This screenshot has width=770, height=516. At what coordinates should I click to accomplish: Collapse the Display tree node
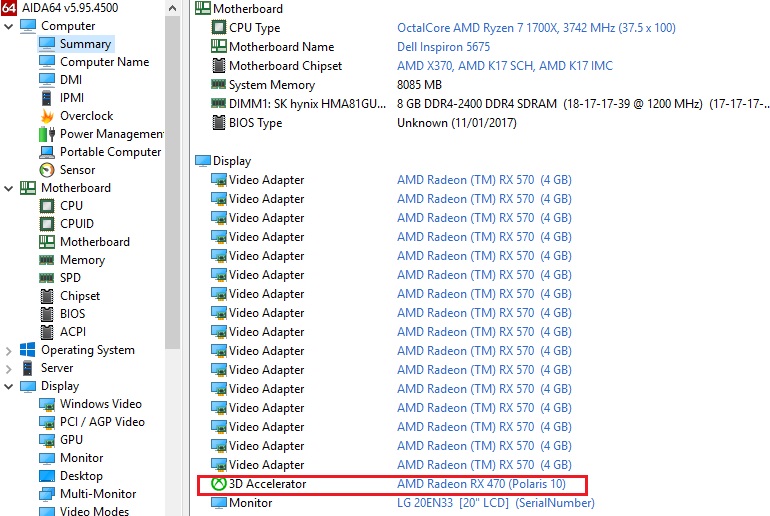[x=8, y=386]
